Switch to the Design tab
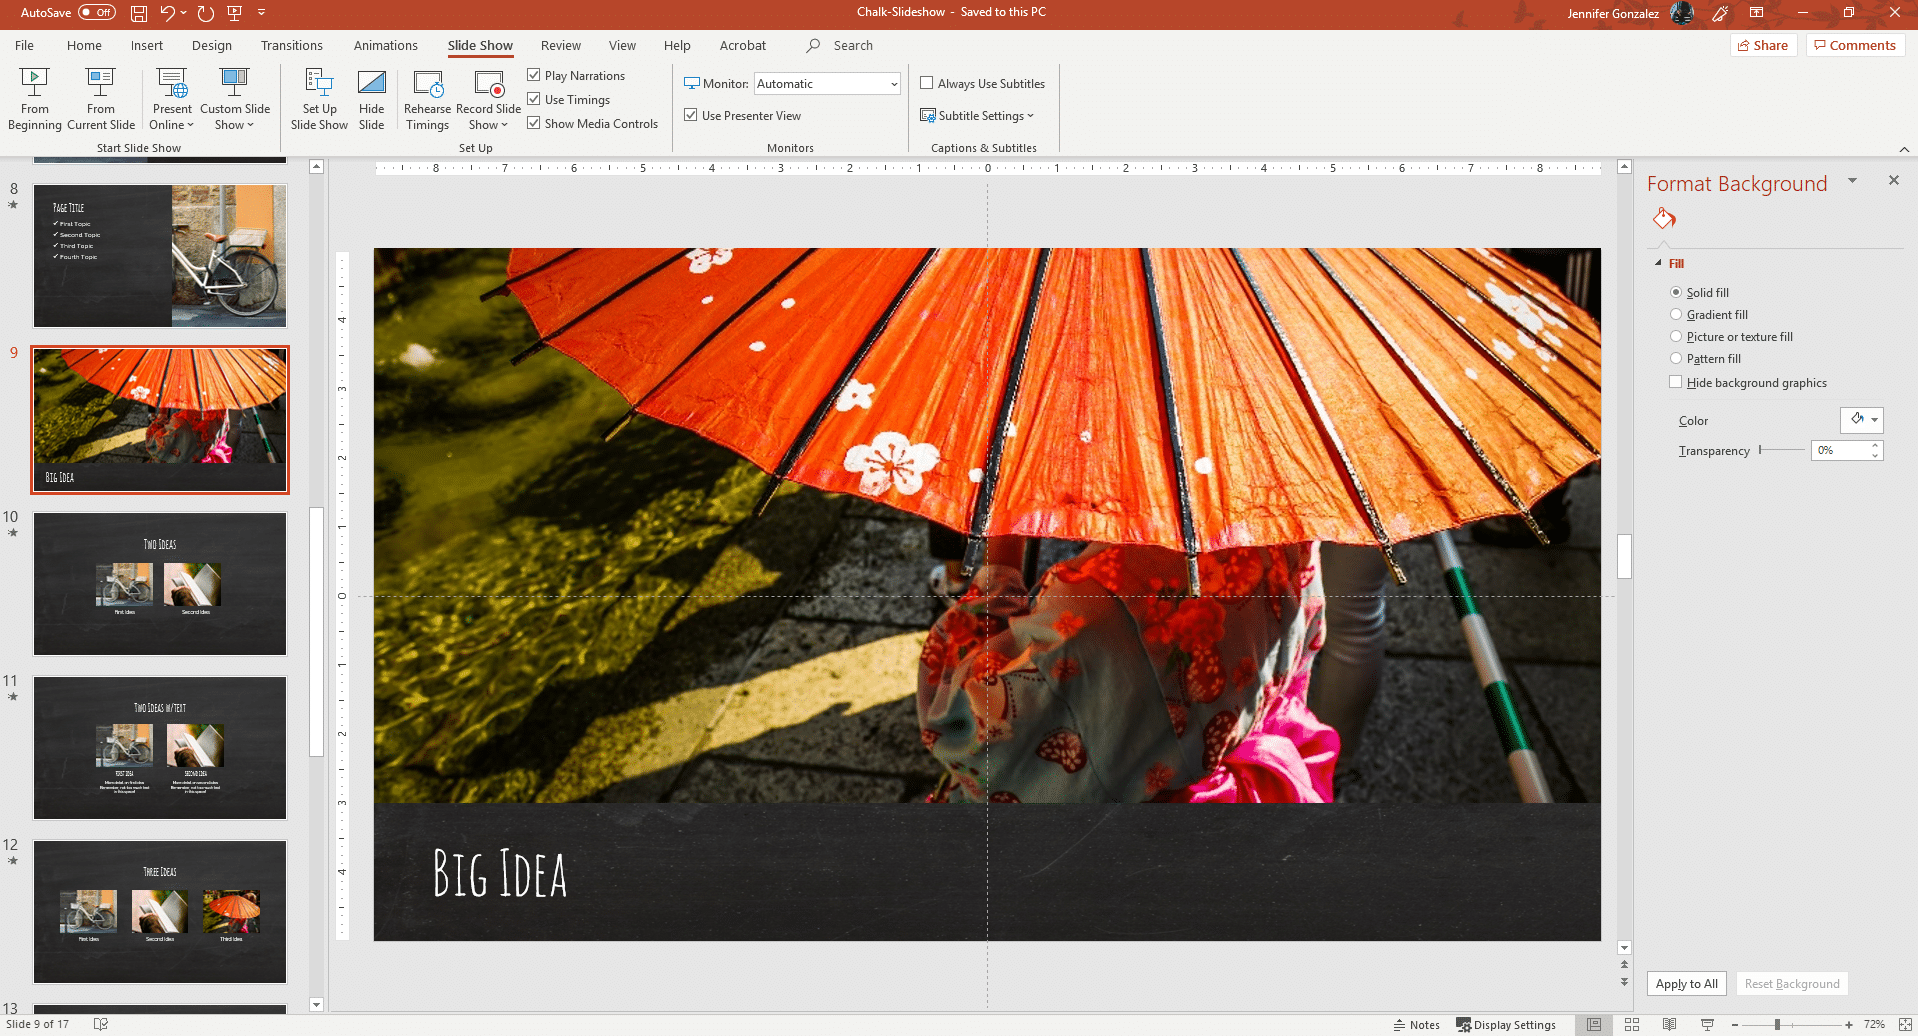 coord(211,46)
